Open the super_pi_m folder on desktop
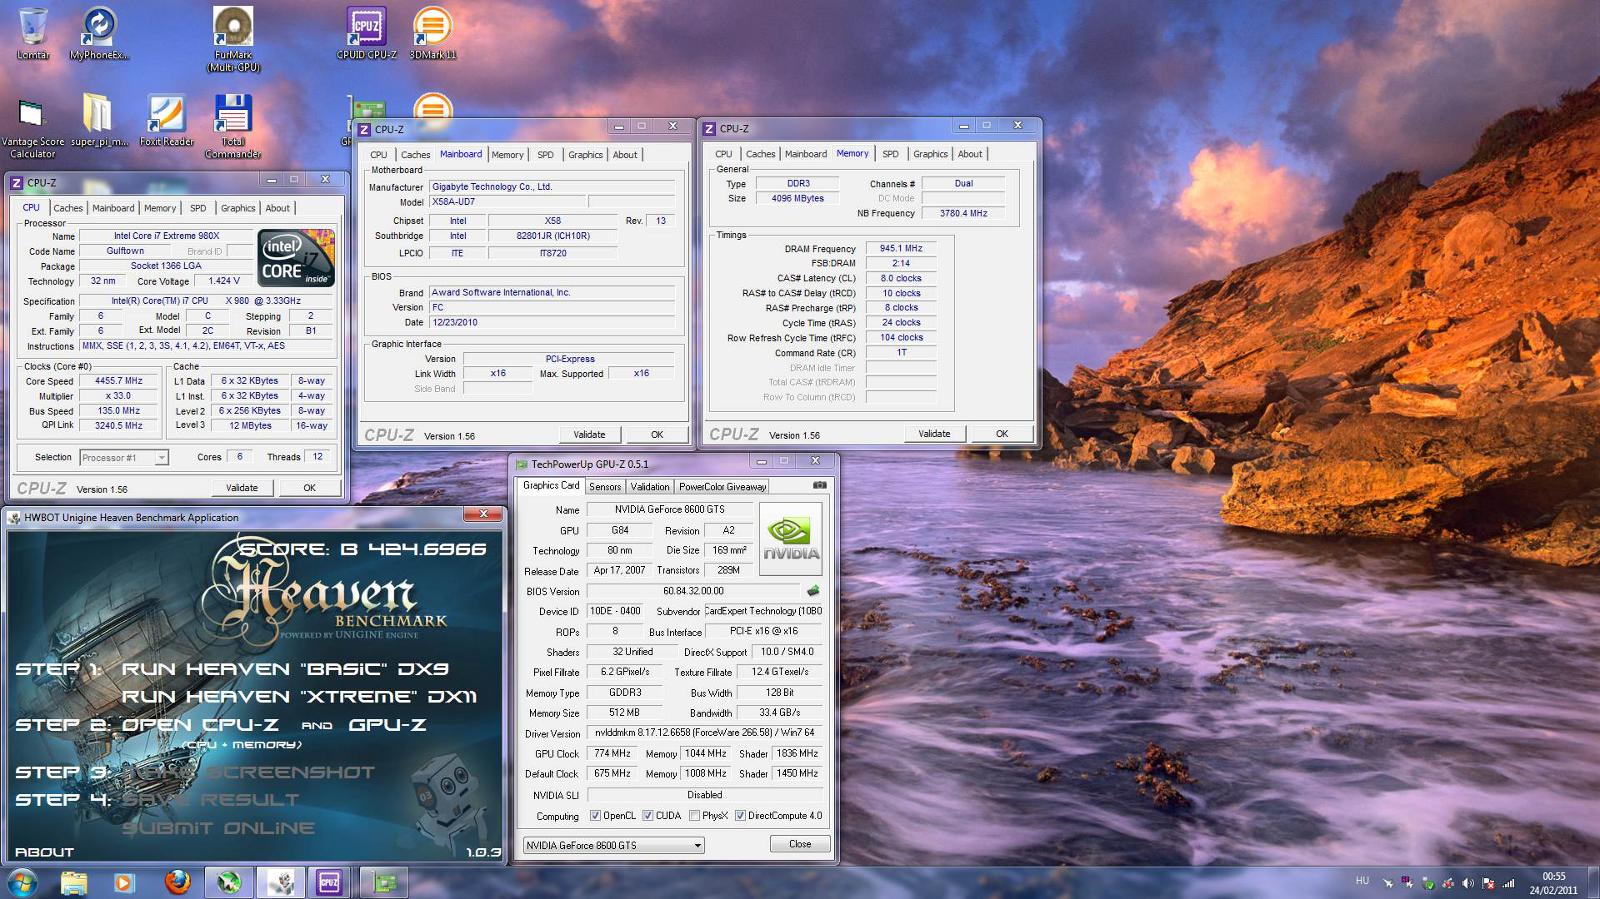Image resolution: width=1600 pixels, height=899 pixels. click(99, 121)
